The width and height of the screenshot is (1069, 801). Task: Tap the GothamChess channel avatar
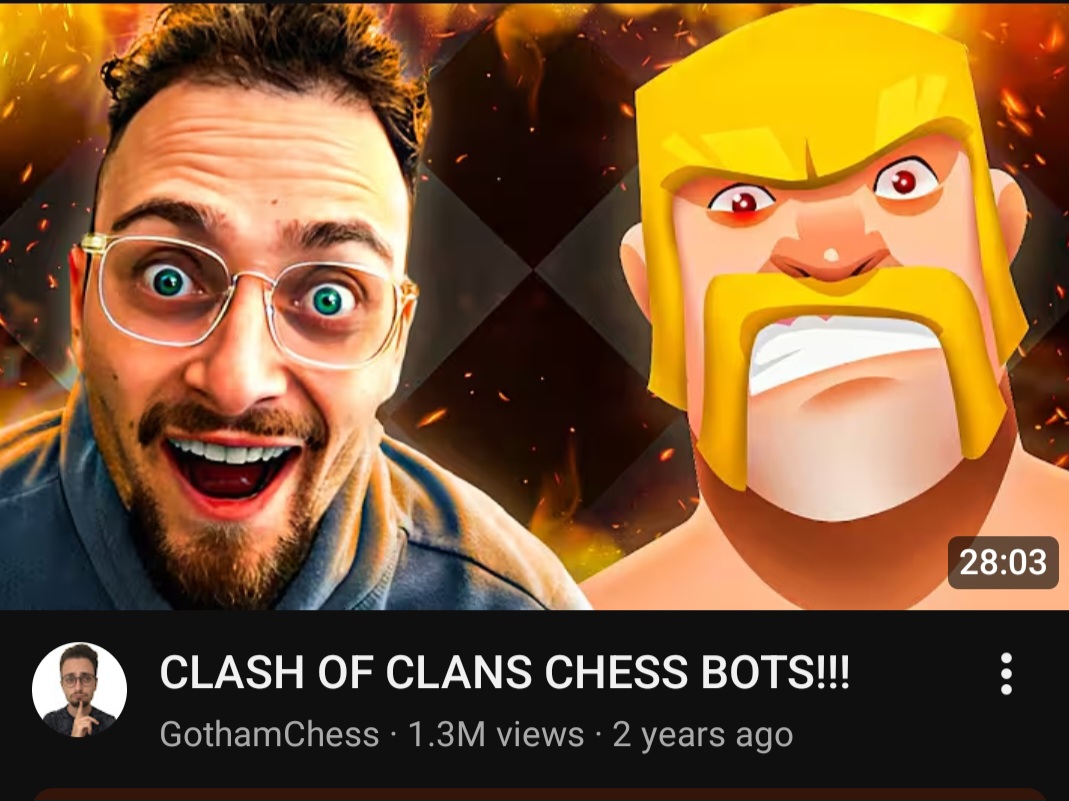pyautogui.click(x=79, y=689)
